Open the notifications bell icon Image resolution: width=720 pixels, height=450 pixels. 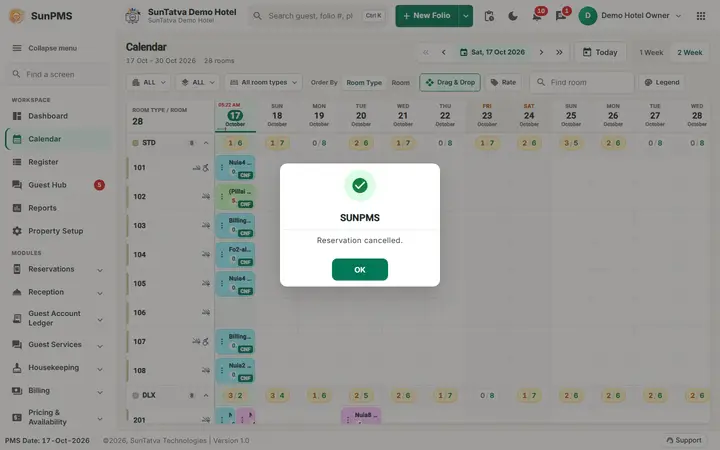point(537,16)
